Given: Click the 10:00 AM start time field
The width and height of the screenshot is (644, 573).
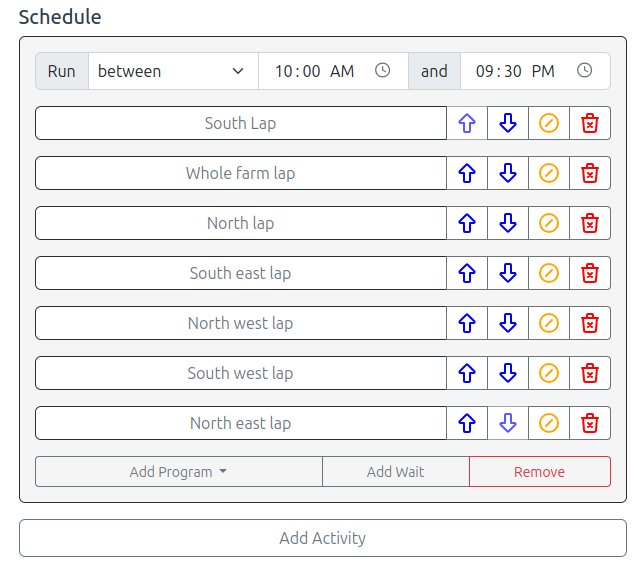Looking at the screenshot, I should pyautogui.click(x=334, y=71).
